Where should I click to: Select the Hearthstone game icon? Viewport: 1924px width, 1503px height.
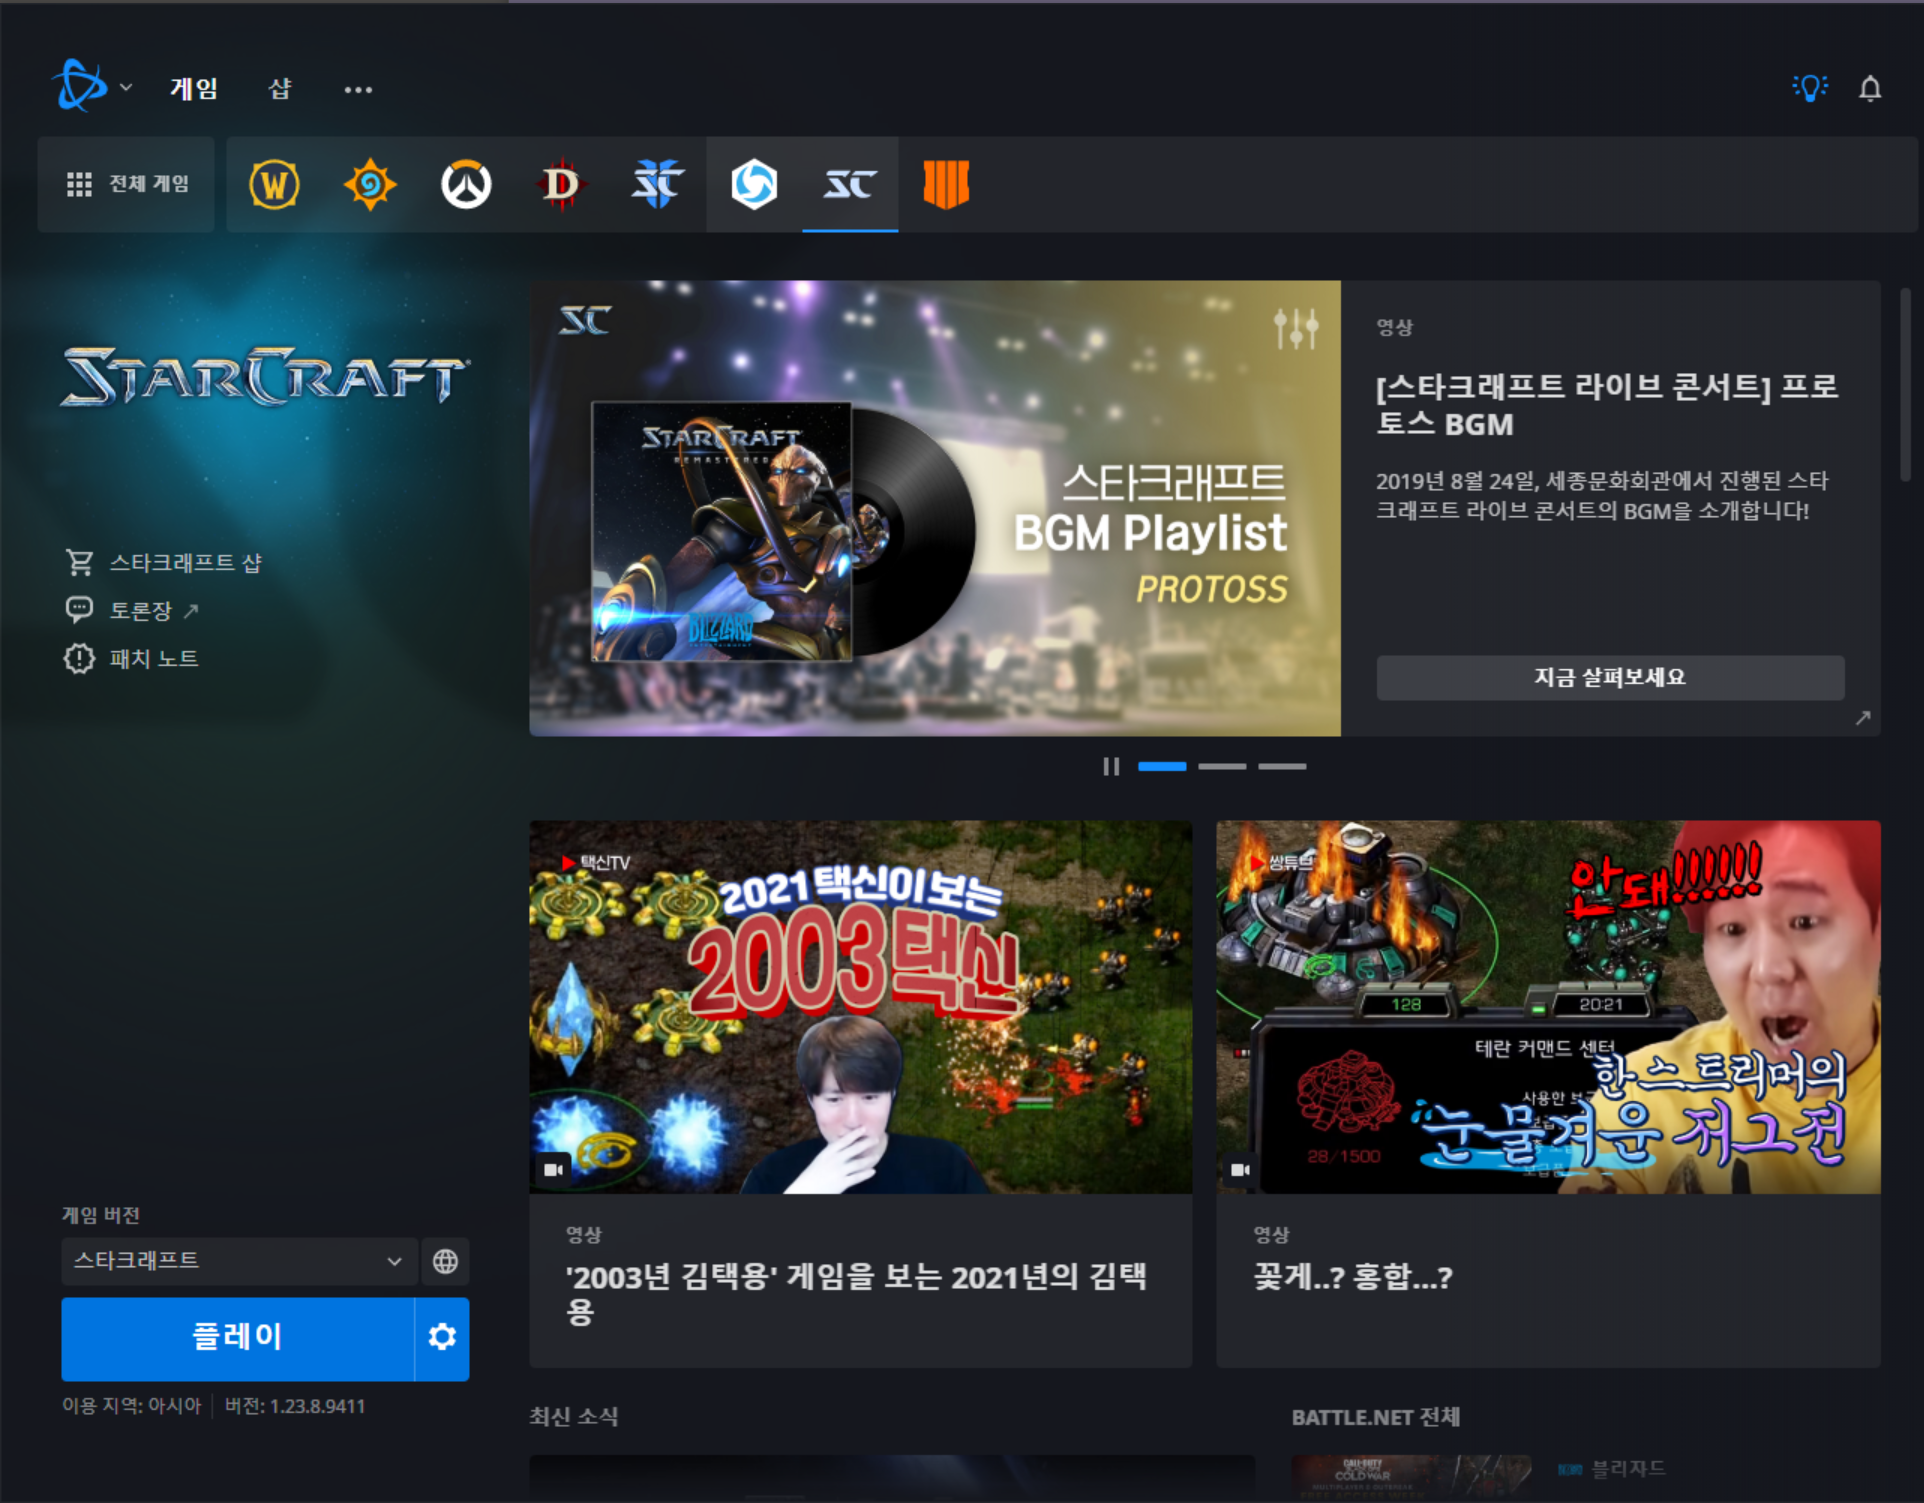coord(370,185)
